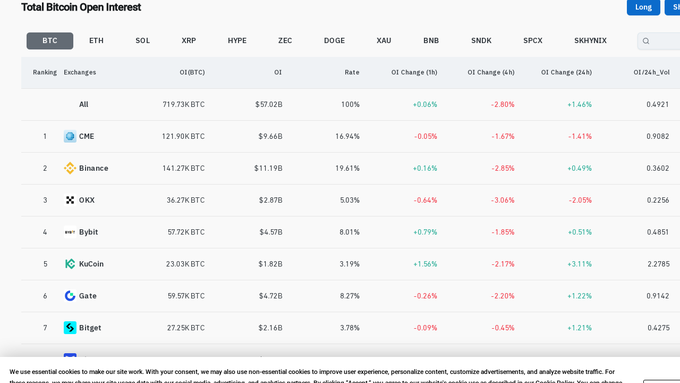Click Binance's 19.61% rate
The width and height of the screenshot is (680, 383).
(347, 168)
